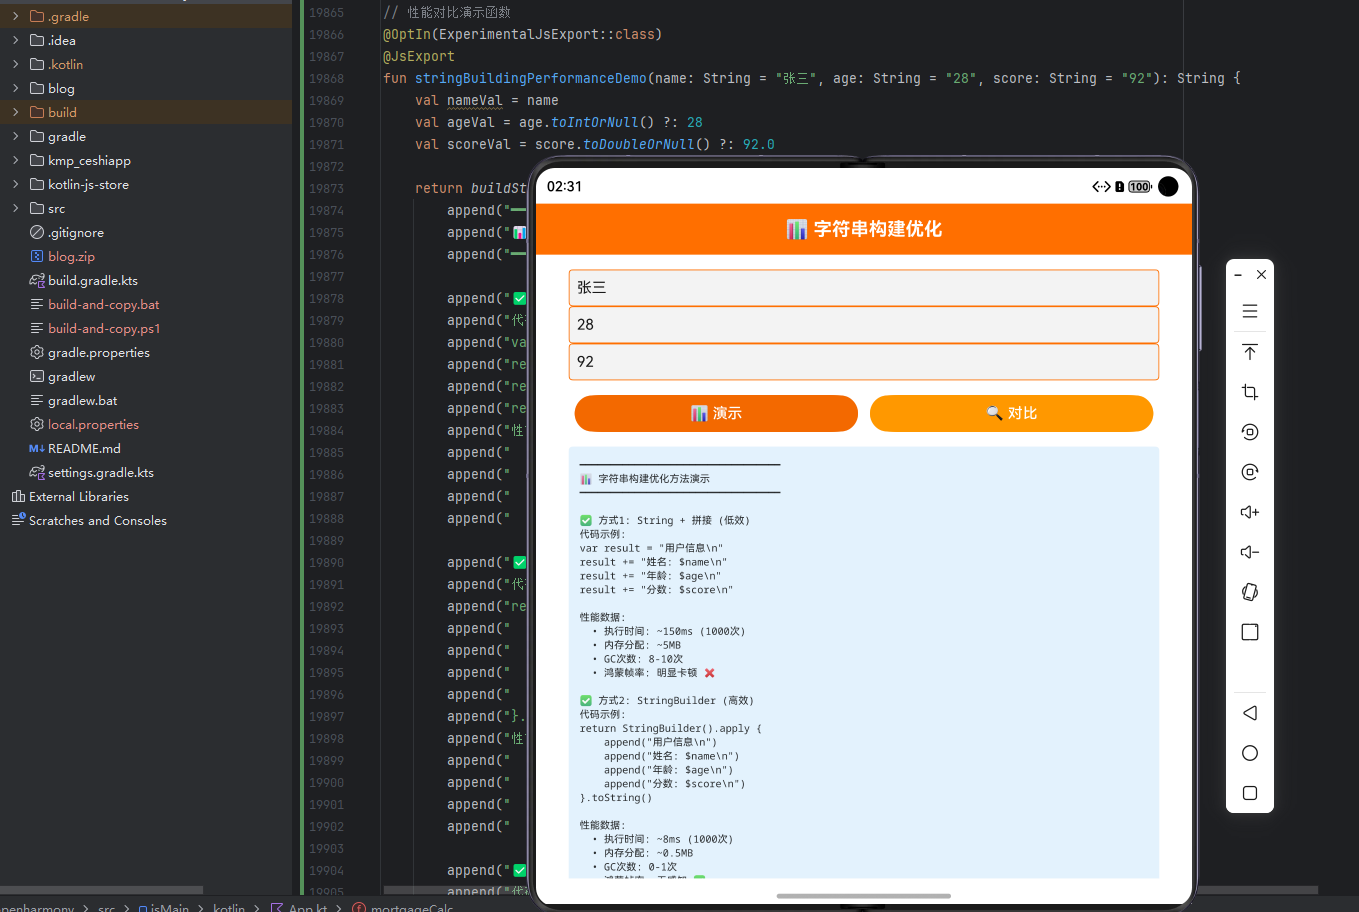1359x912 pixels.
Task: Click line number 19868 in gutter
Action: click(x=326, y=78)
